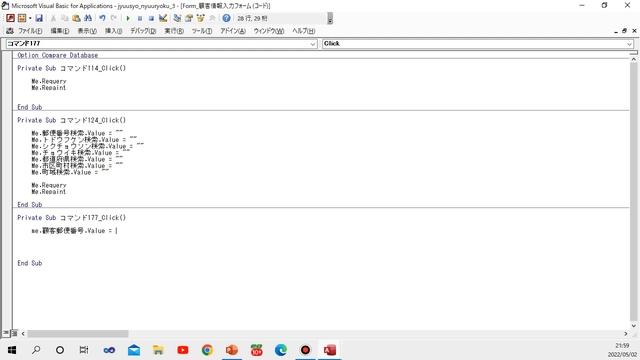The width and height of the screenshot is (640, 360).
Task: Open the Mail app on taskbar
Action: point(134,350)
